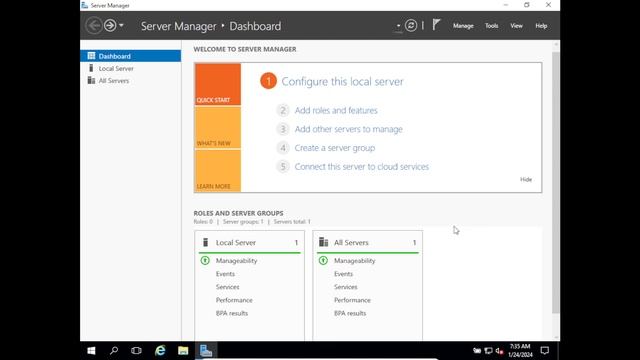The width and height of the screenshot is (640, 360).
Task: Switch to the Learn More tab
Action: (x=218, y=171)
